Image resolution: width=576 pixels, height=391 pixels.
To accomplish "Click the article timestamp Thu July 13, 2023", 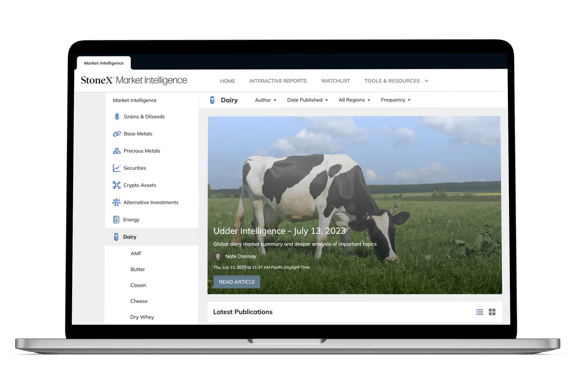I will tap(261, 267).
